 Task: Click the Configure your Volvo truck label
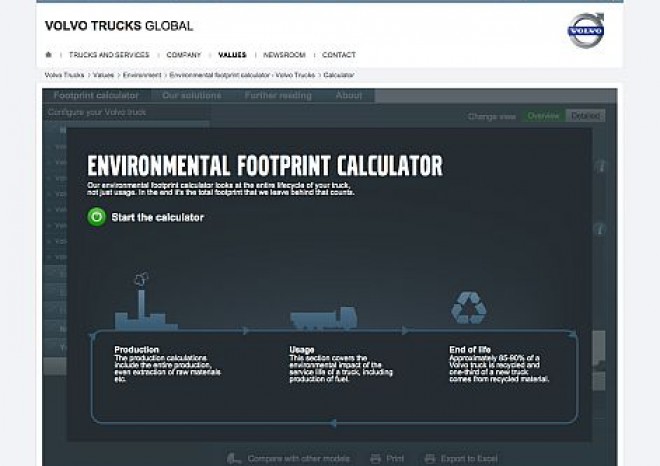pyautogui.click(x=97, y=112)
